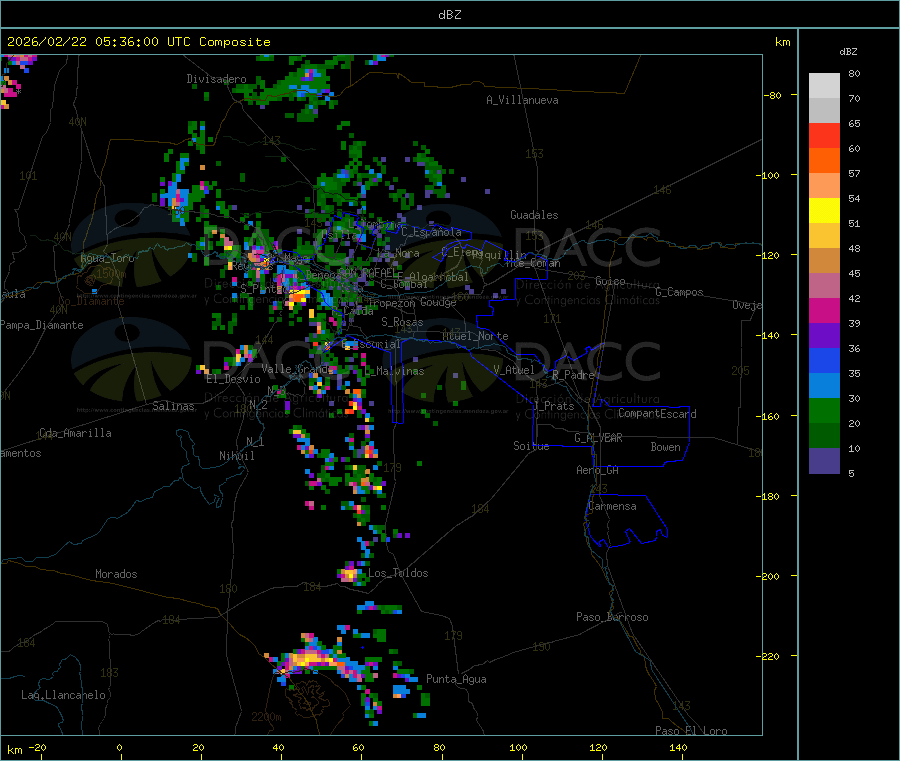Screen dimensions: 900x761
Task: Click the Paso_Barroso map label
Action: coord(612,617)
